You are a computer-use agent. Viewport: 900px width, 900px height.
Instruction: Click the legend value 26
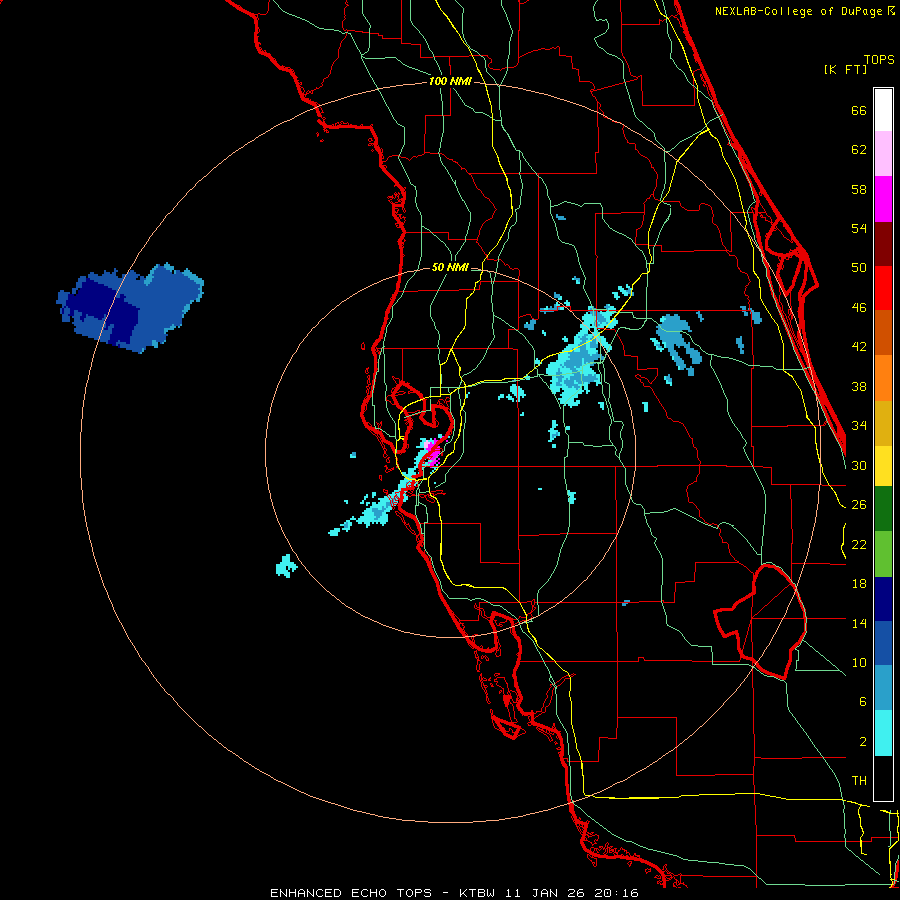859,505
